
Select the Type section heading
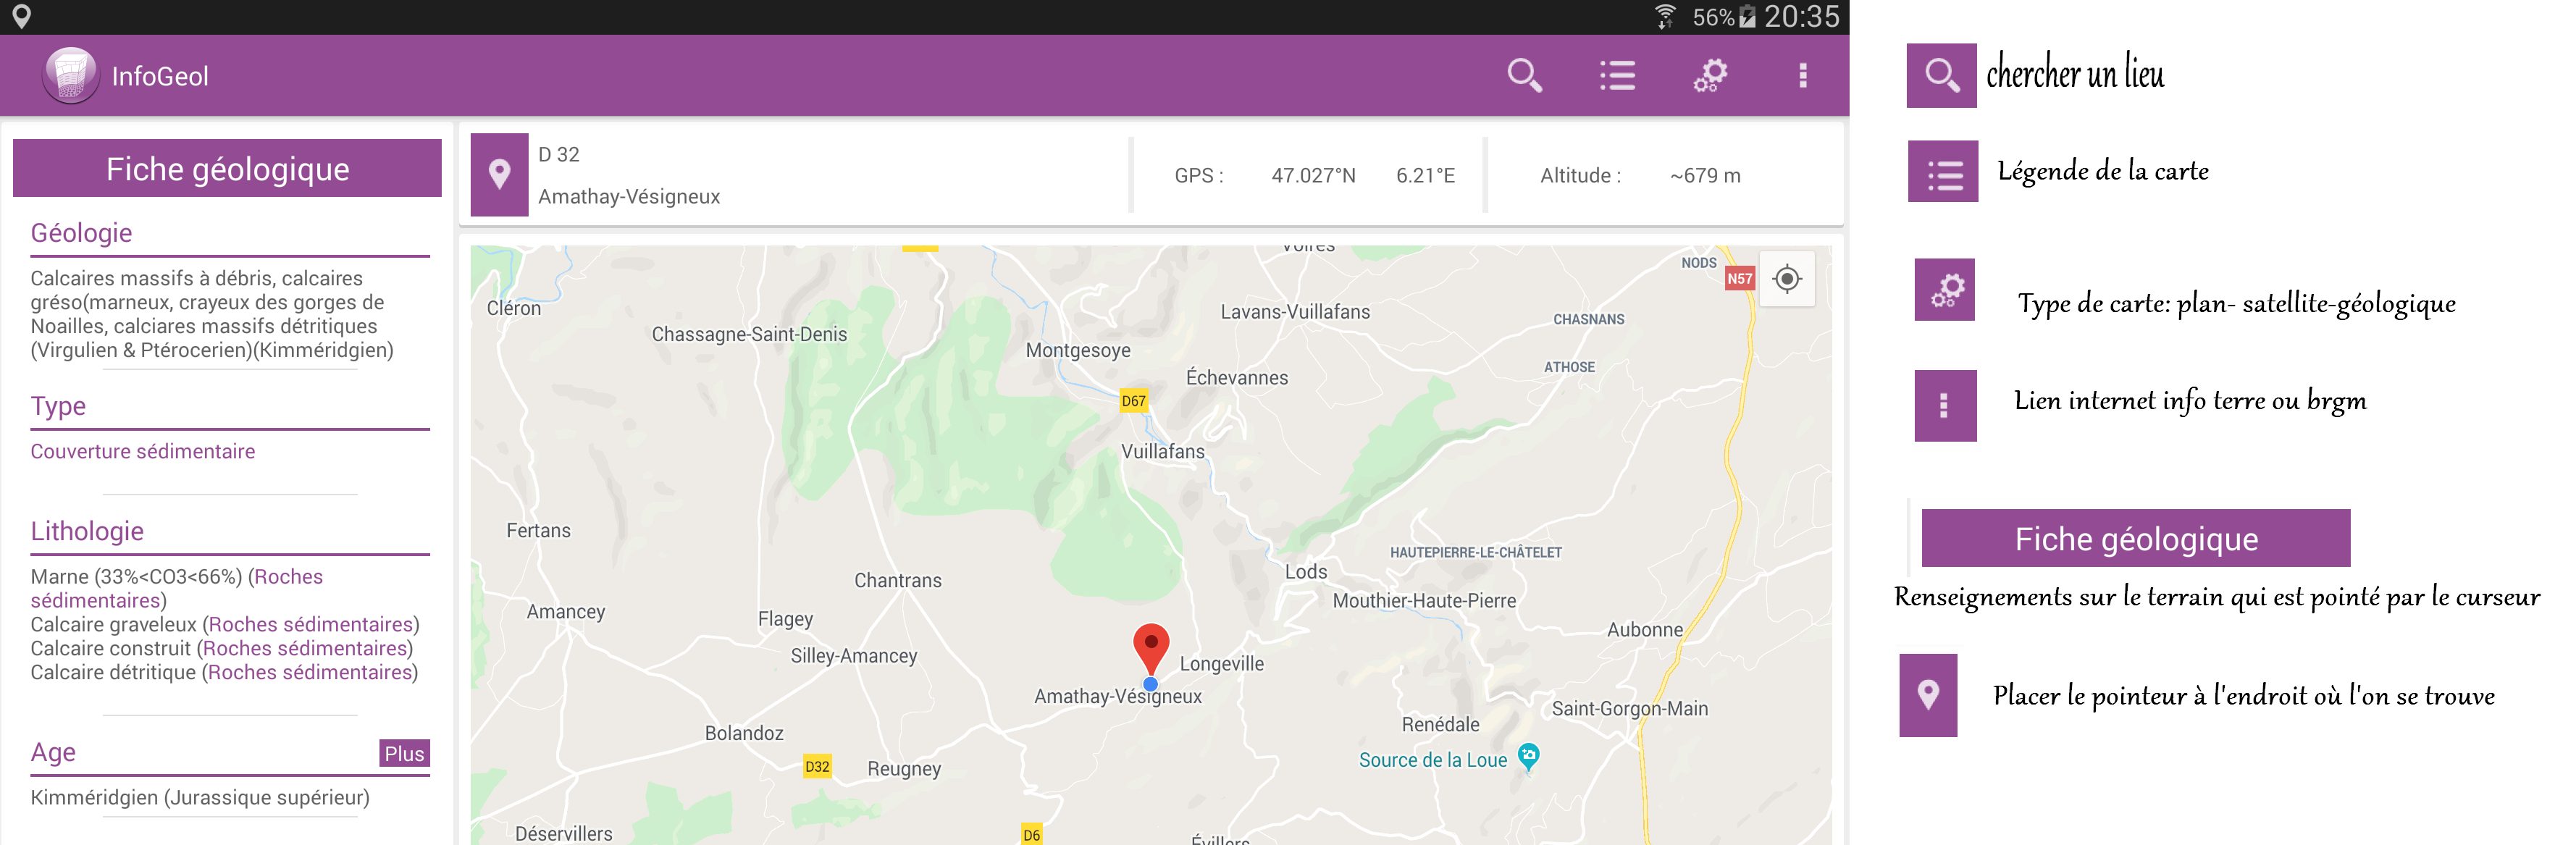58,406
